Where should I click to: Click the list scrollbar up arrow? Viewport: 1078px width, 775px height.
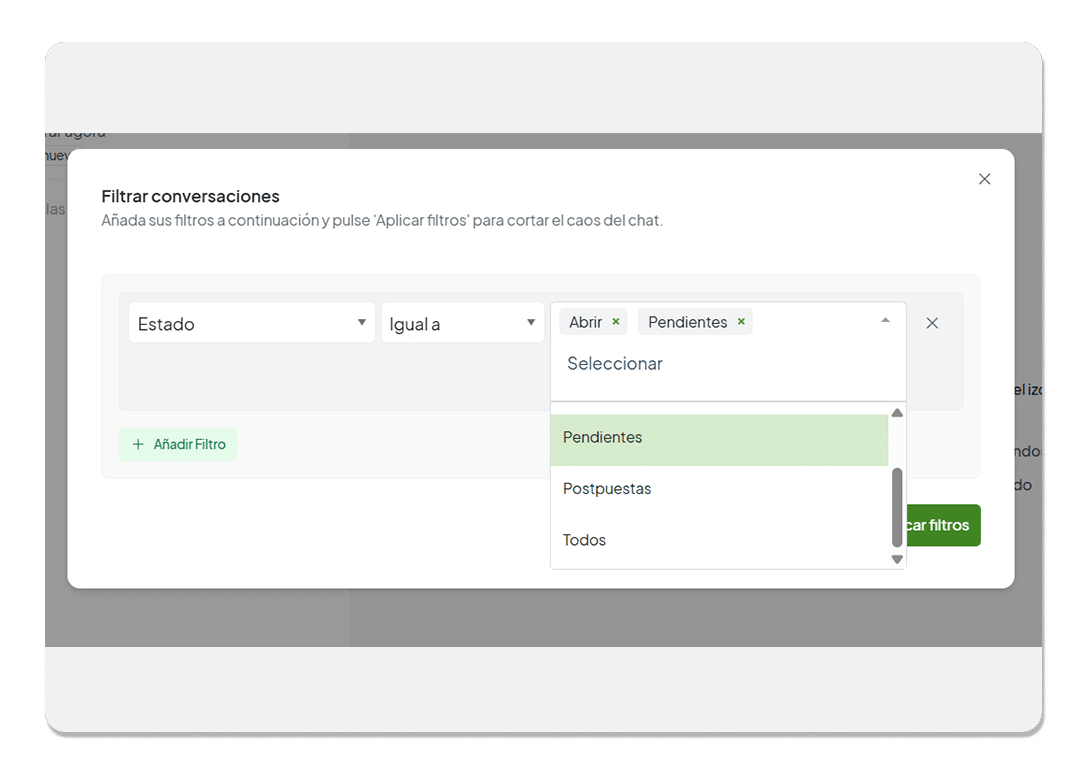pyautogui.click(x=897, y=413)
